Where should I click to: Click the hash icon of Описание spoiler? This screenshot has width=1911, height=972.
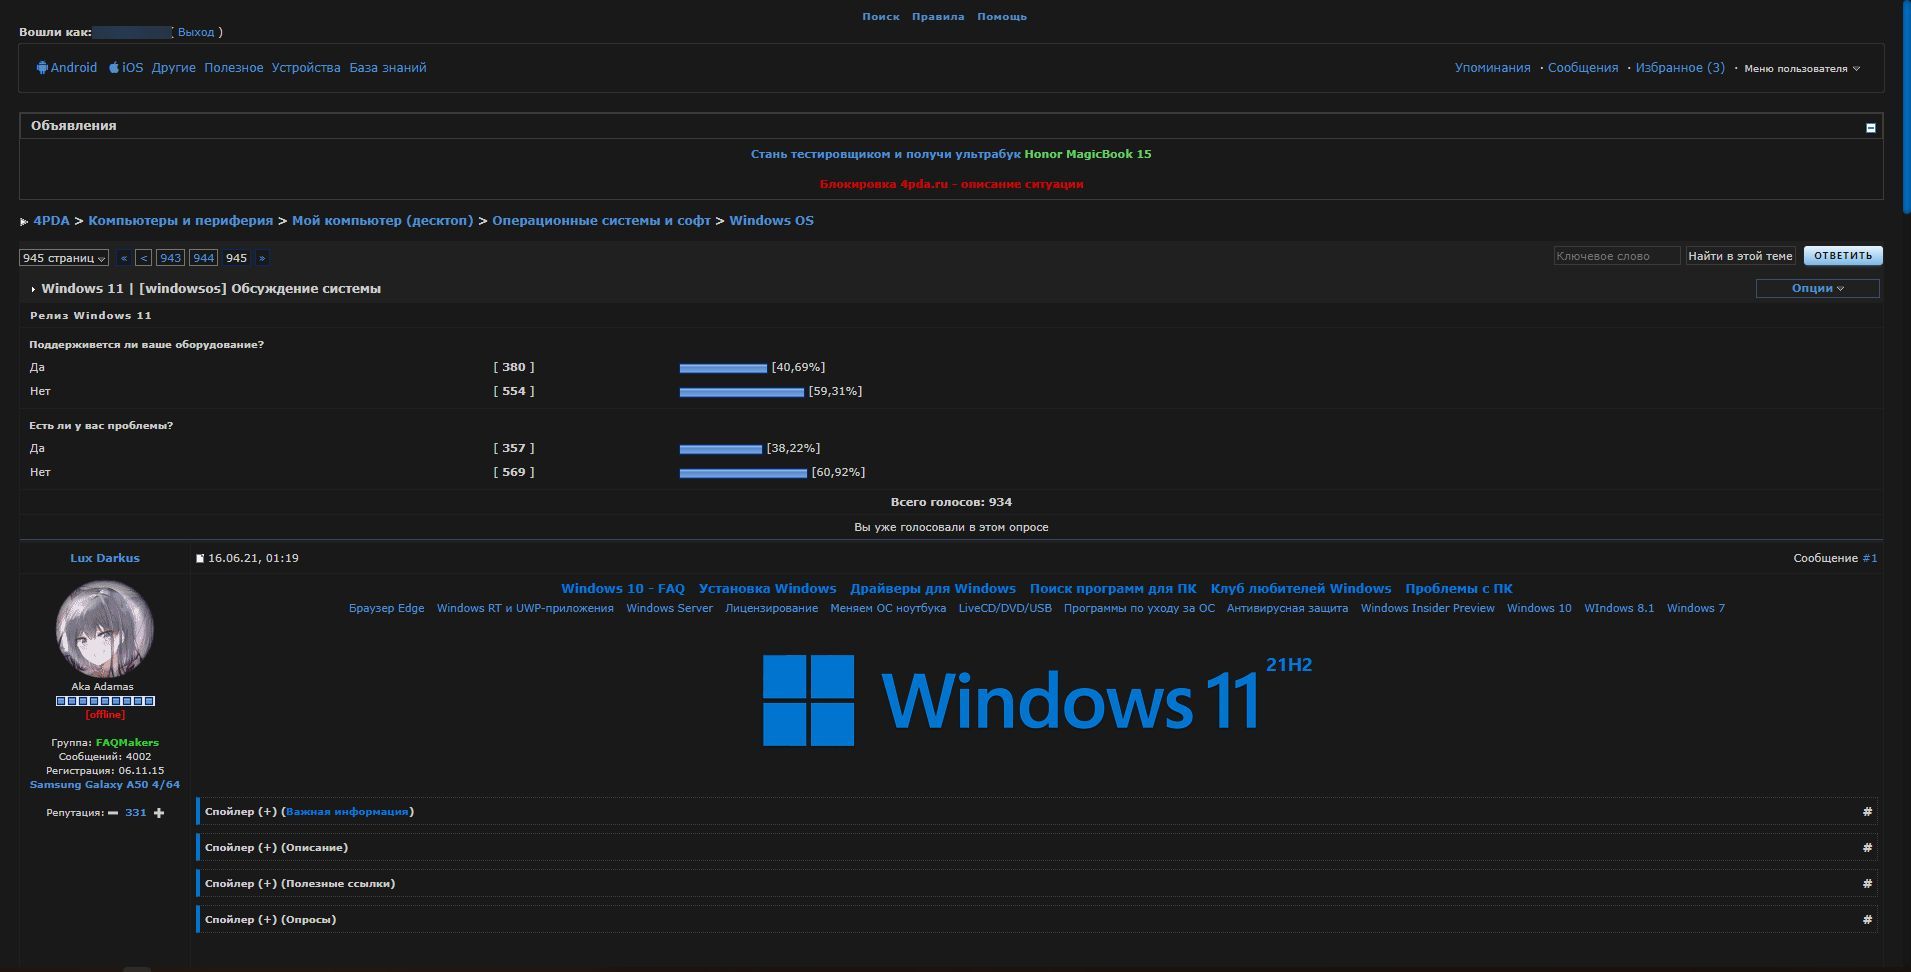(x=1867, y=848)
